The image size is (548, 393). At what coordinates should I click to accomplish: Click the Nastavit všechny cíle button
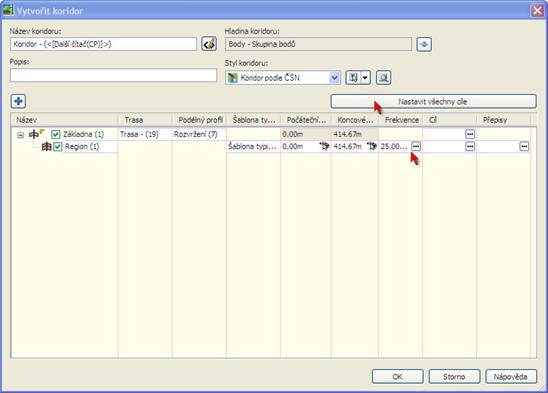(x=433, y=102)
